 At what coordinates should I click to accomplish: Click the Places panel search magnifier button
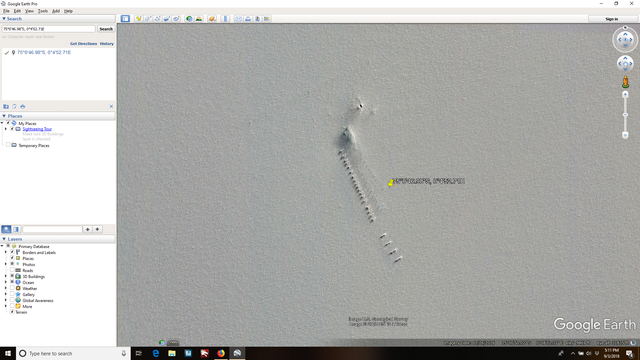pos(6,229)
